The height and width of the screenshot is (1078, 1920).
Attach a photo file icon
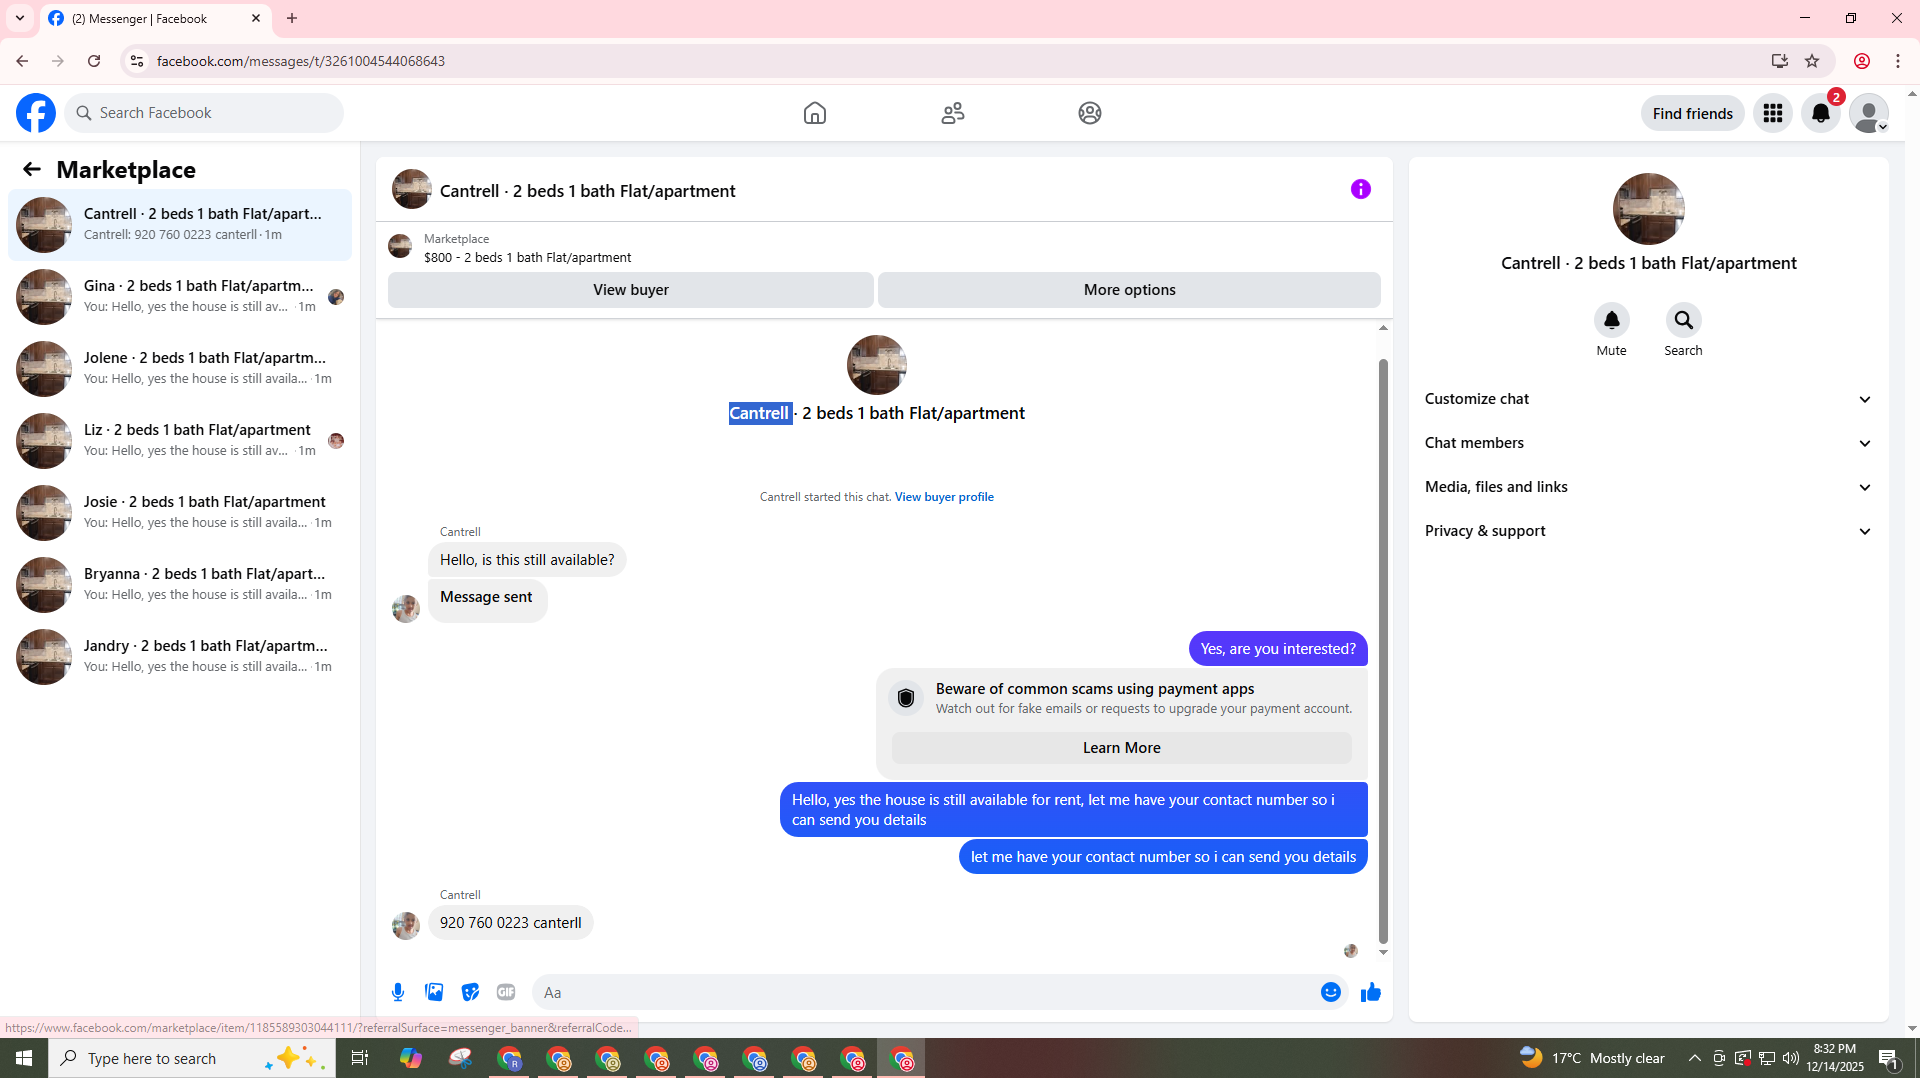tap(434, 992)
